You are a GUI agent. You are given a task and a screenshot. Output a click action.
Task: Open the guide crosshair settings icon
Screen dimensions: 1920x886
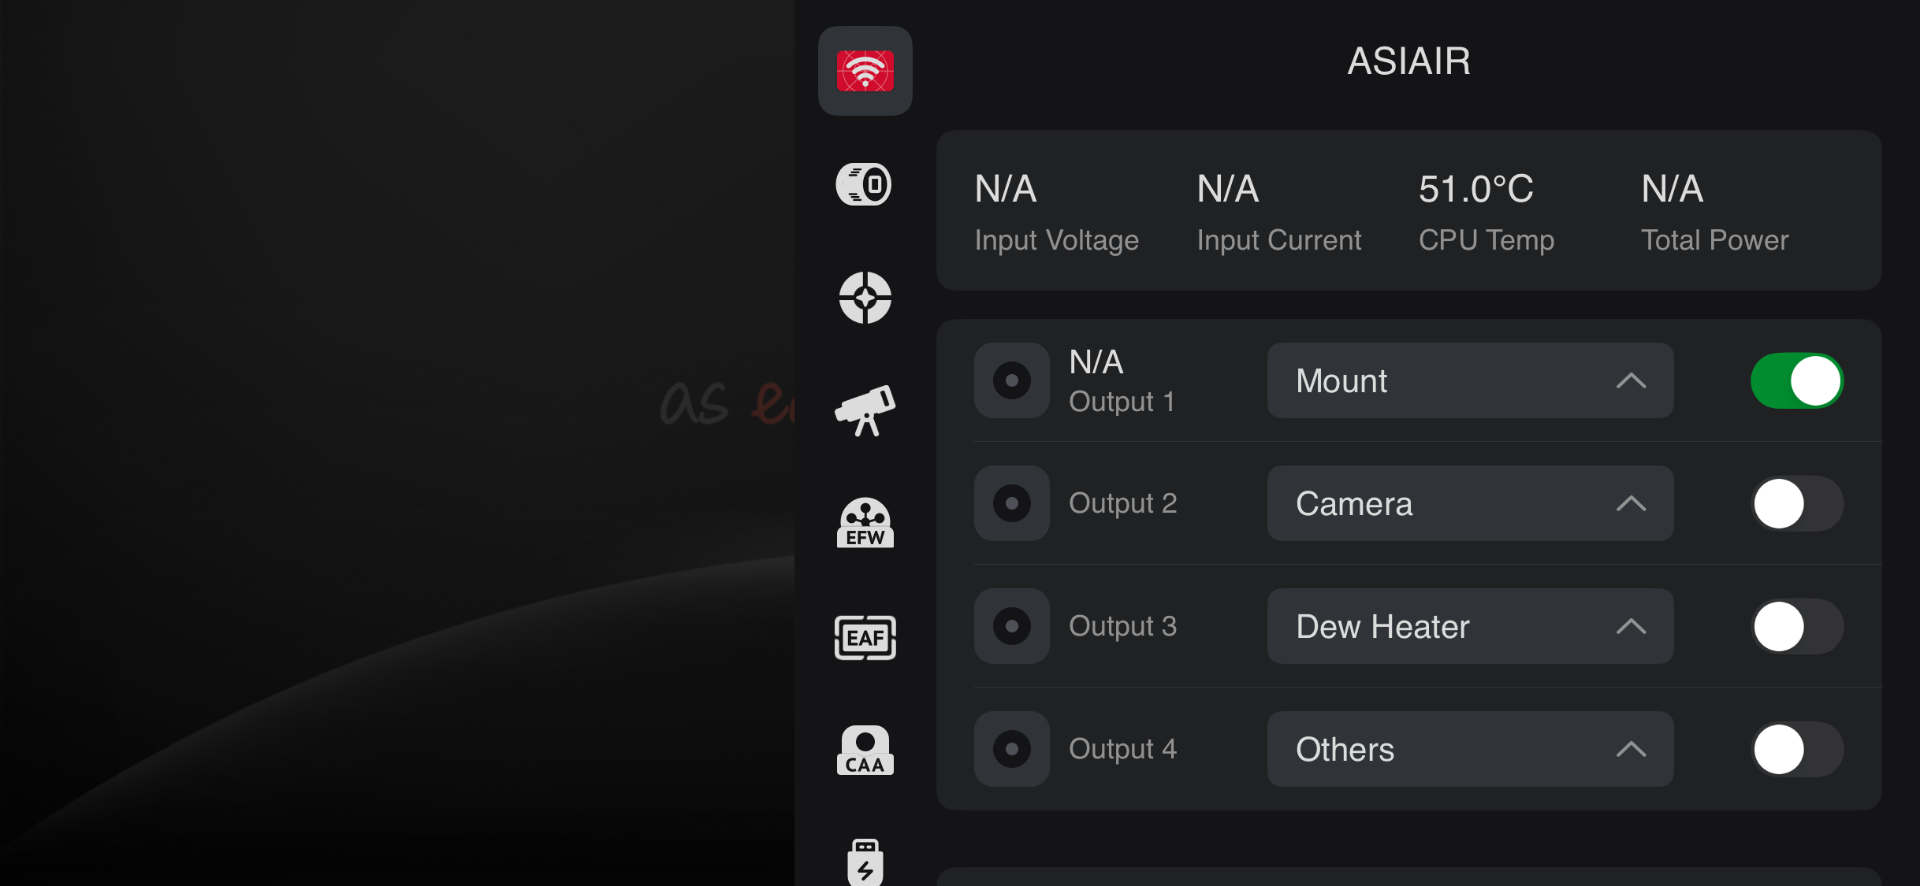coord(865,298)
